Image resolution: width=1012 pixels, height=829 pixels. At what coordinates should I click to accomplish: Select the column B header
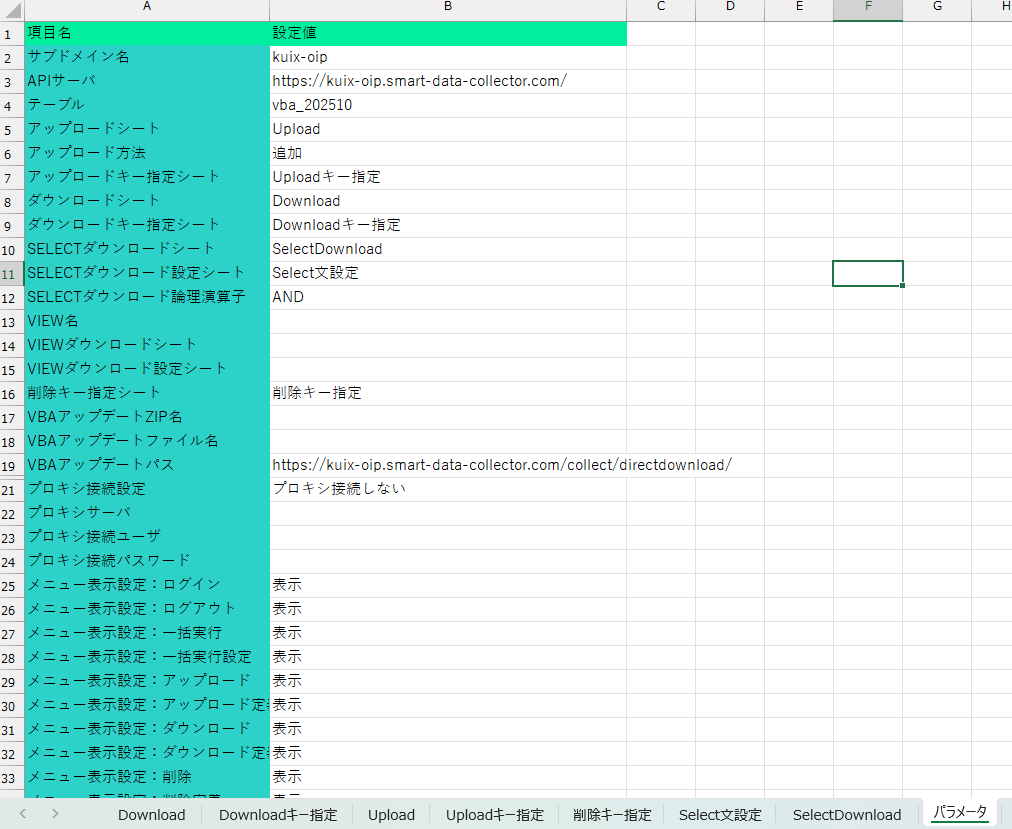[x=447, y=9]
